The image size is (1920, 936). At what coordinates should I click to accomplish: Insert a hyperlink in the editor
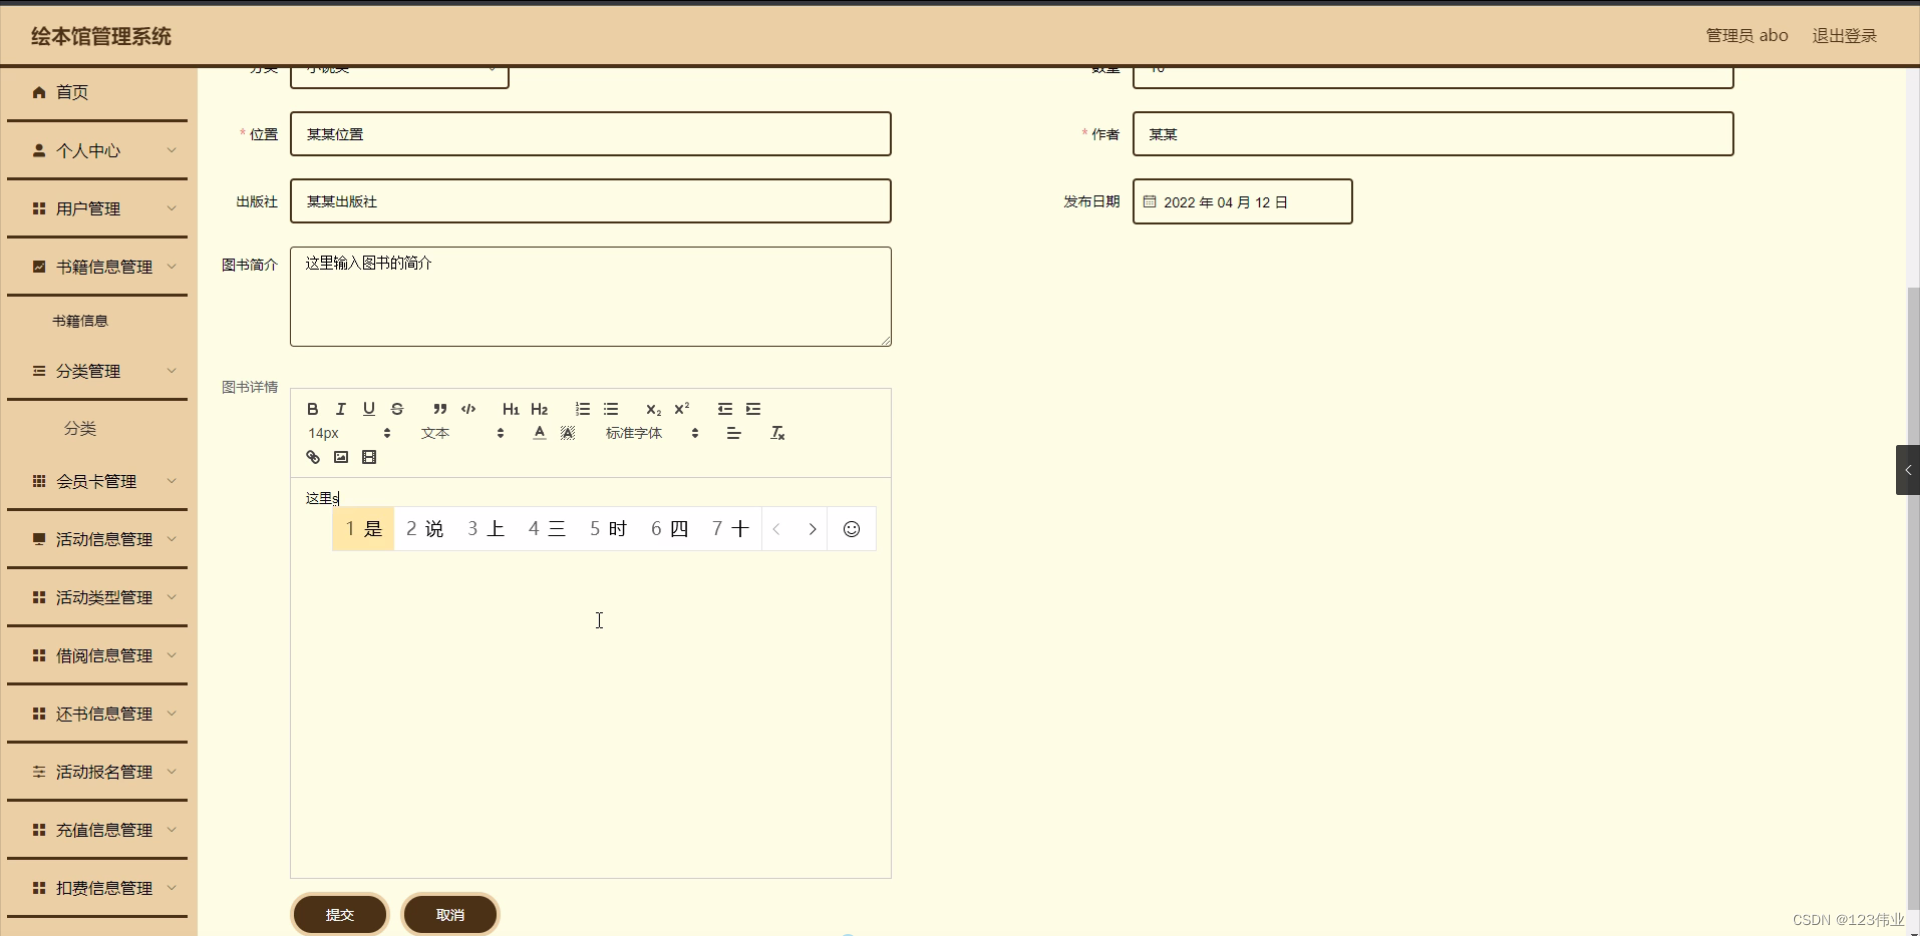(x=313, y=457)
